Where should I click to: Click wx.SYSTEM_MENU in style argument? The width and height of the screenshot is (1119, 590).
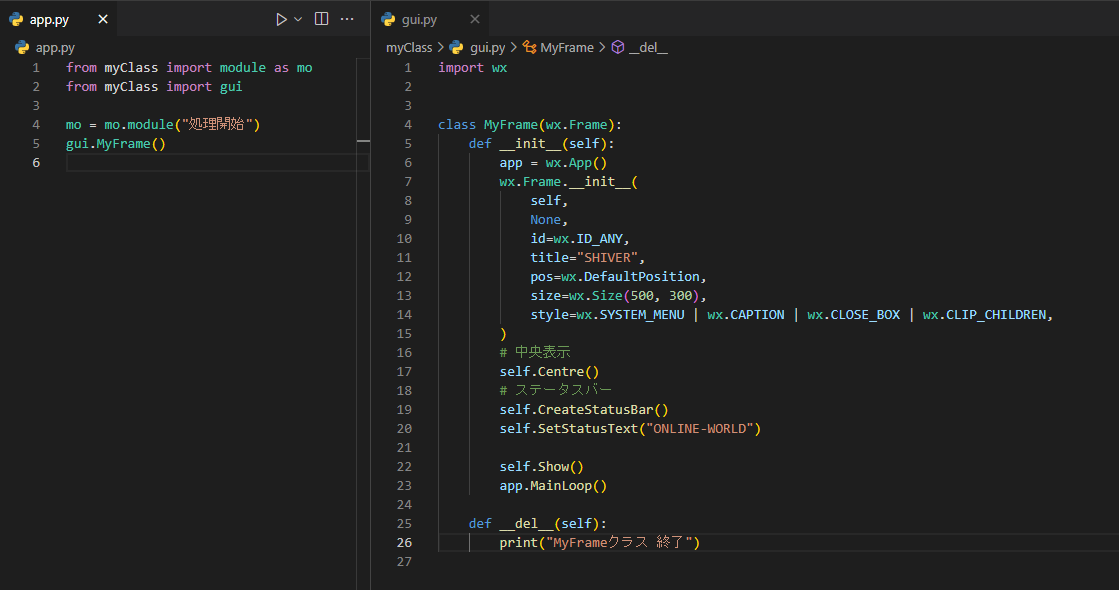click(630, 315)
